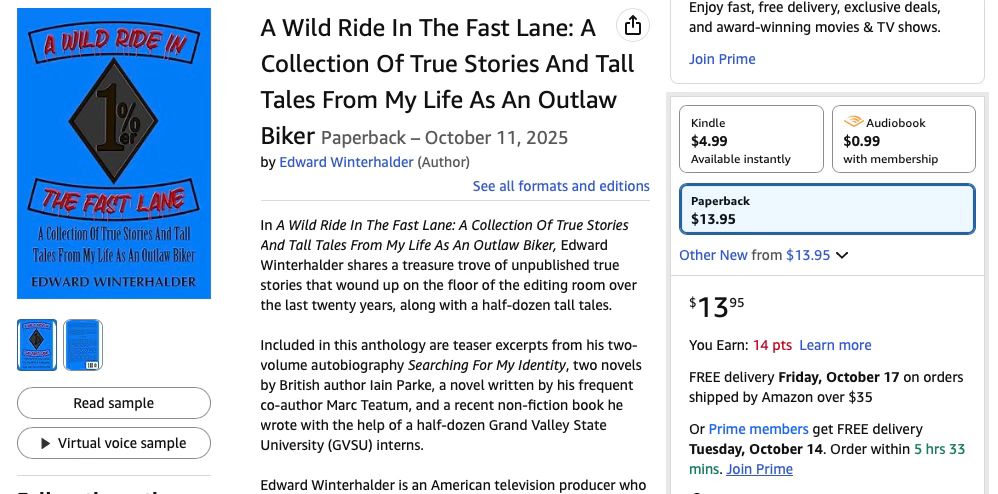Select the front cover thumbnail
The image size is (998, 494).
37,345
